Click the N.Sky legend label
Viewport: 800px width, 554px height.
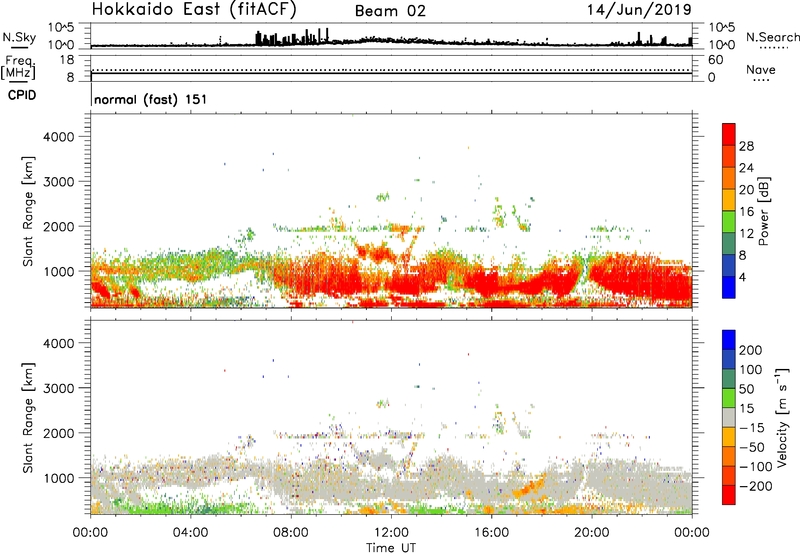click(x=19, y=37)
